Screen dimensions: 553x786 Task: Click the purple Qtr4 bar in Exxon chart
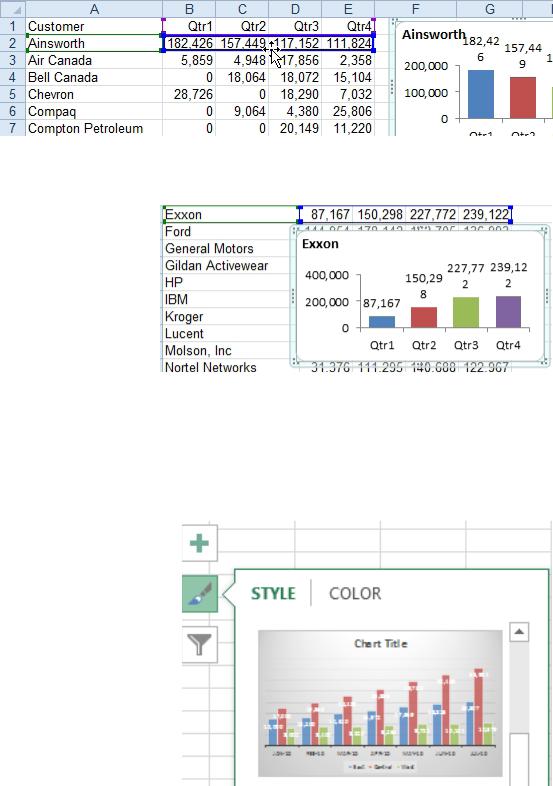point(508,312)
